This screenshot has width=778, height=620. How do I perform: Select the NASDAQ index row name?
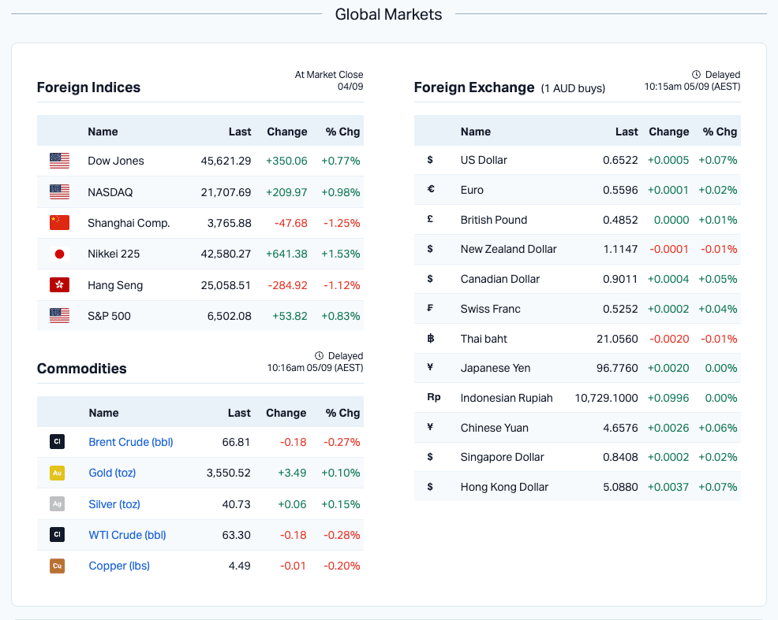[110, 192]
